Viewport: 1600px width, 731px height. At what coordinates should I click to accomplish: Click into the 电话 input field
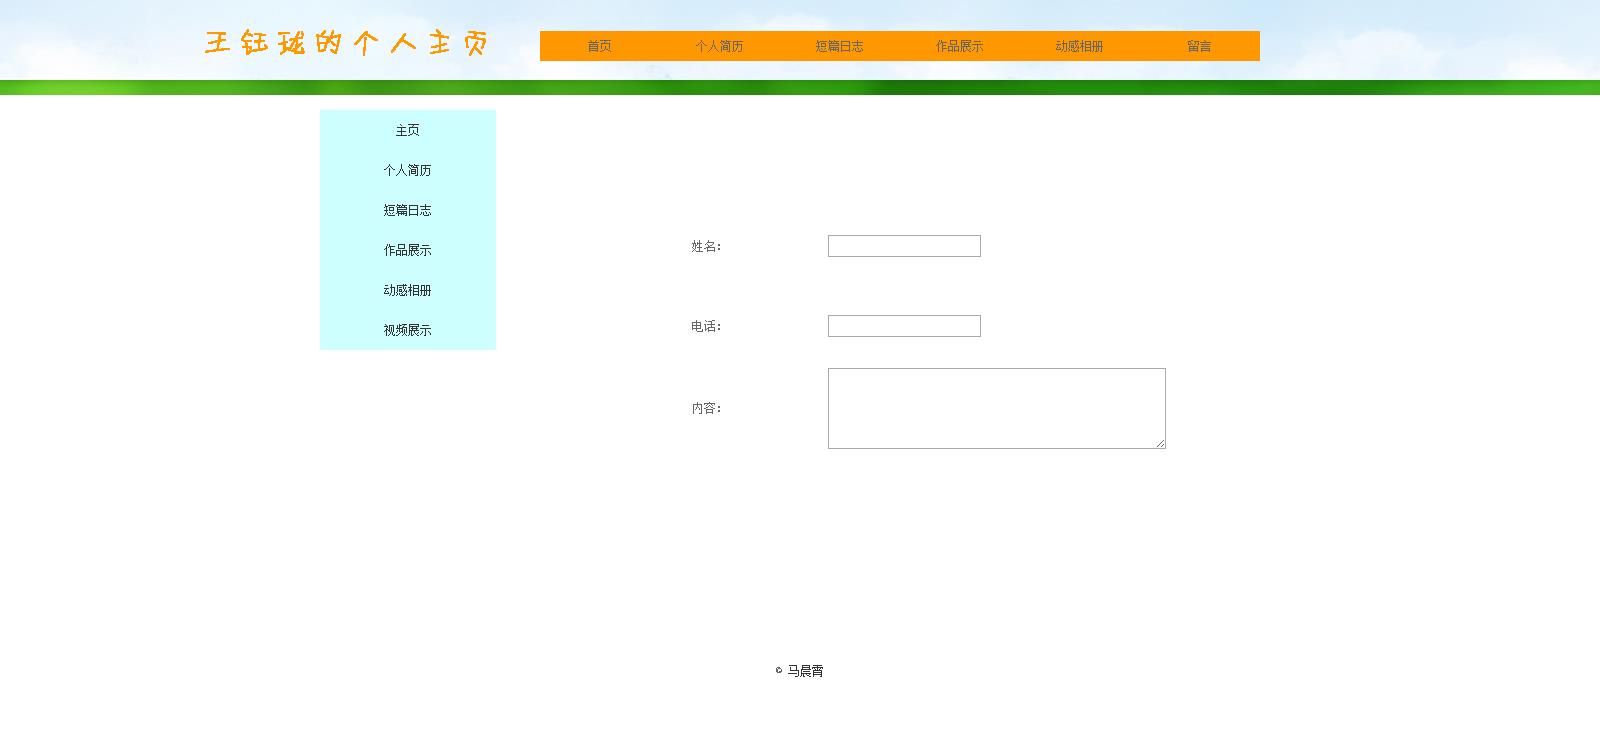(904, 326)
